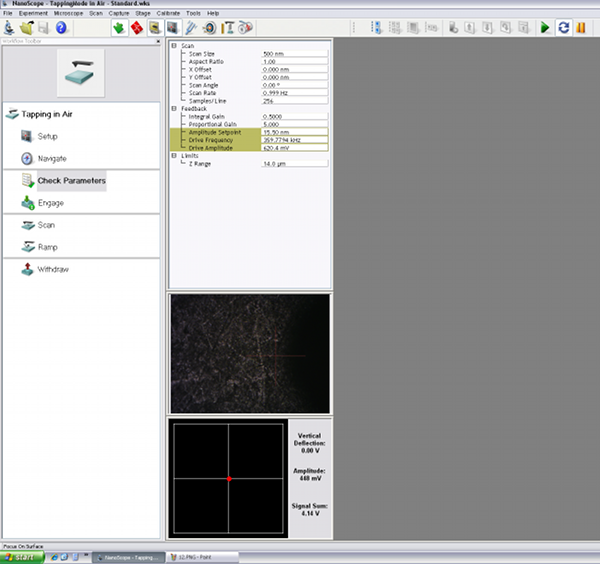Click the Windows Start button

click(x=20, y=556)
